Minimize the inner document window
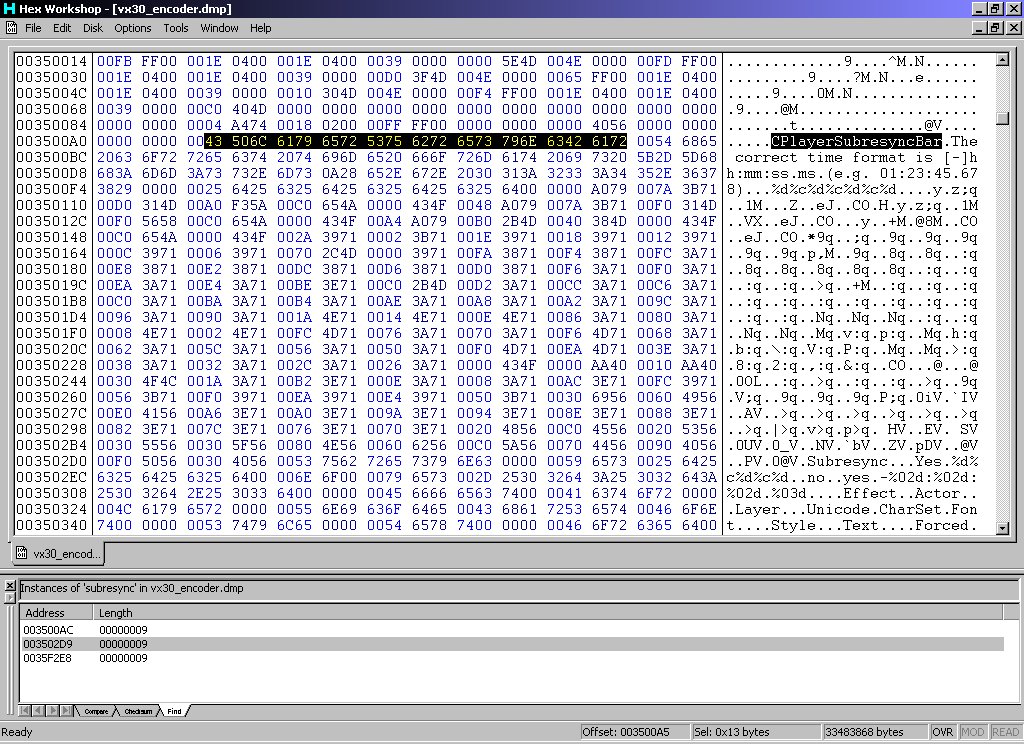The image size is (1024, 744). point(978,28)
